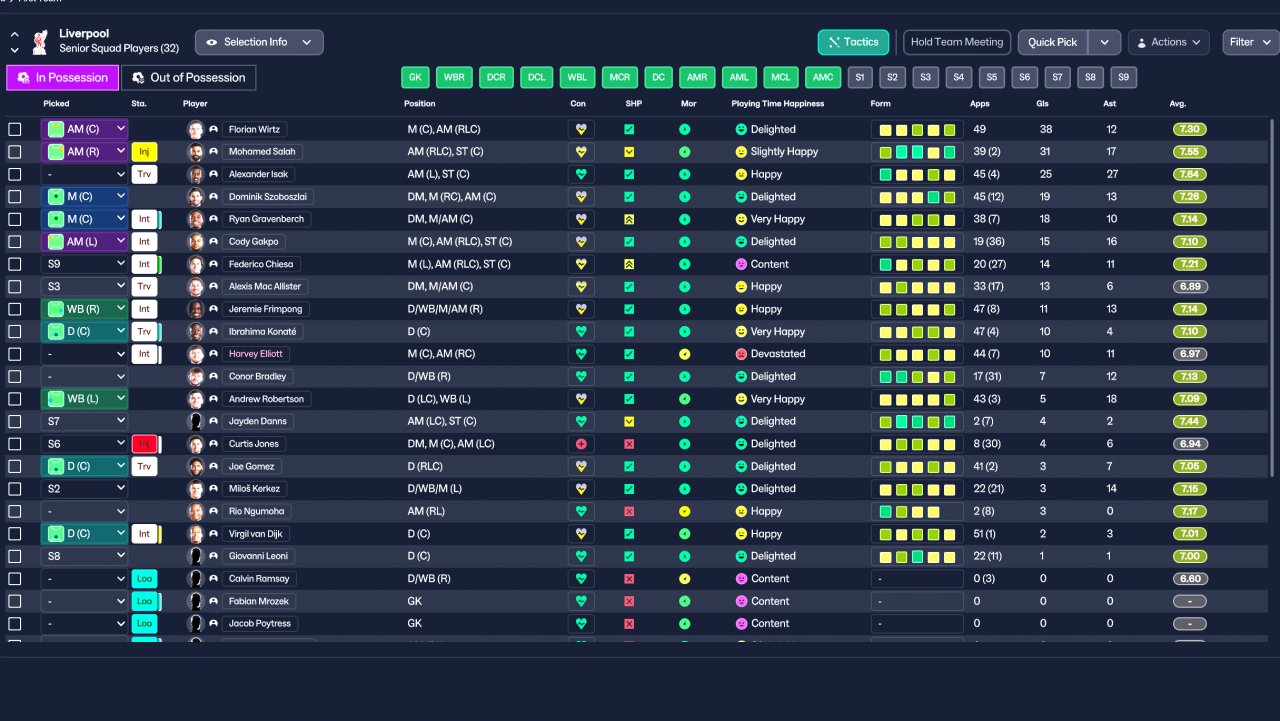
Task: Click the Quick Pick button
Action: tap(1053, 42)
